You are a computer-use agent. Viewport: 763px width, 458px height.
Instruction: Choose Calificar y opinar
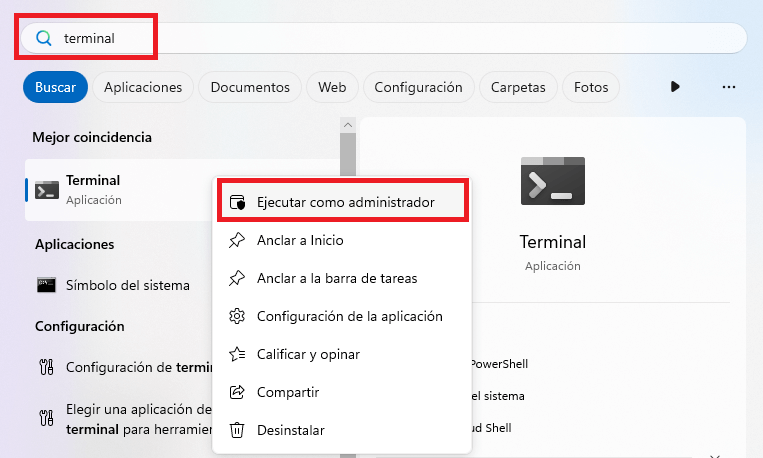pyautogui.click(x=342, y=354)
